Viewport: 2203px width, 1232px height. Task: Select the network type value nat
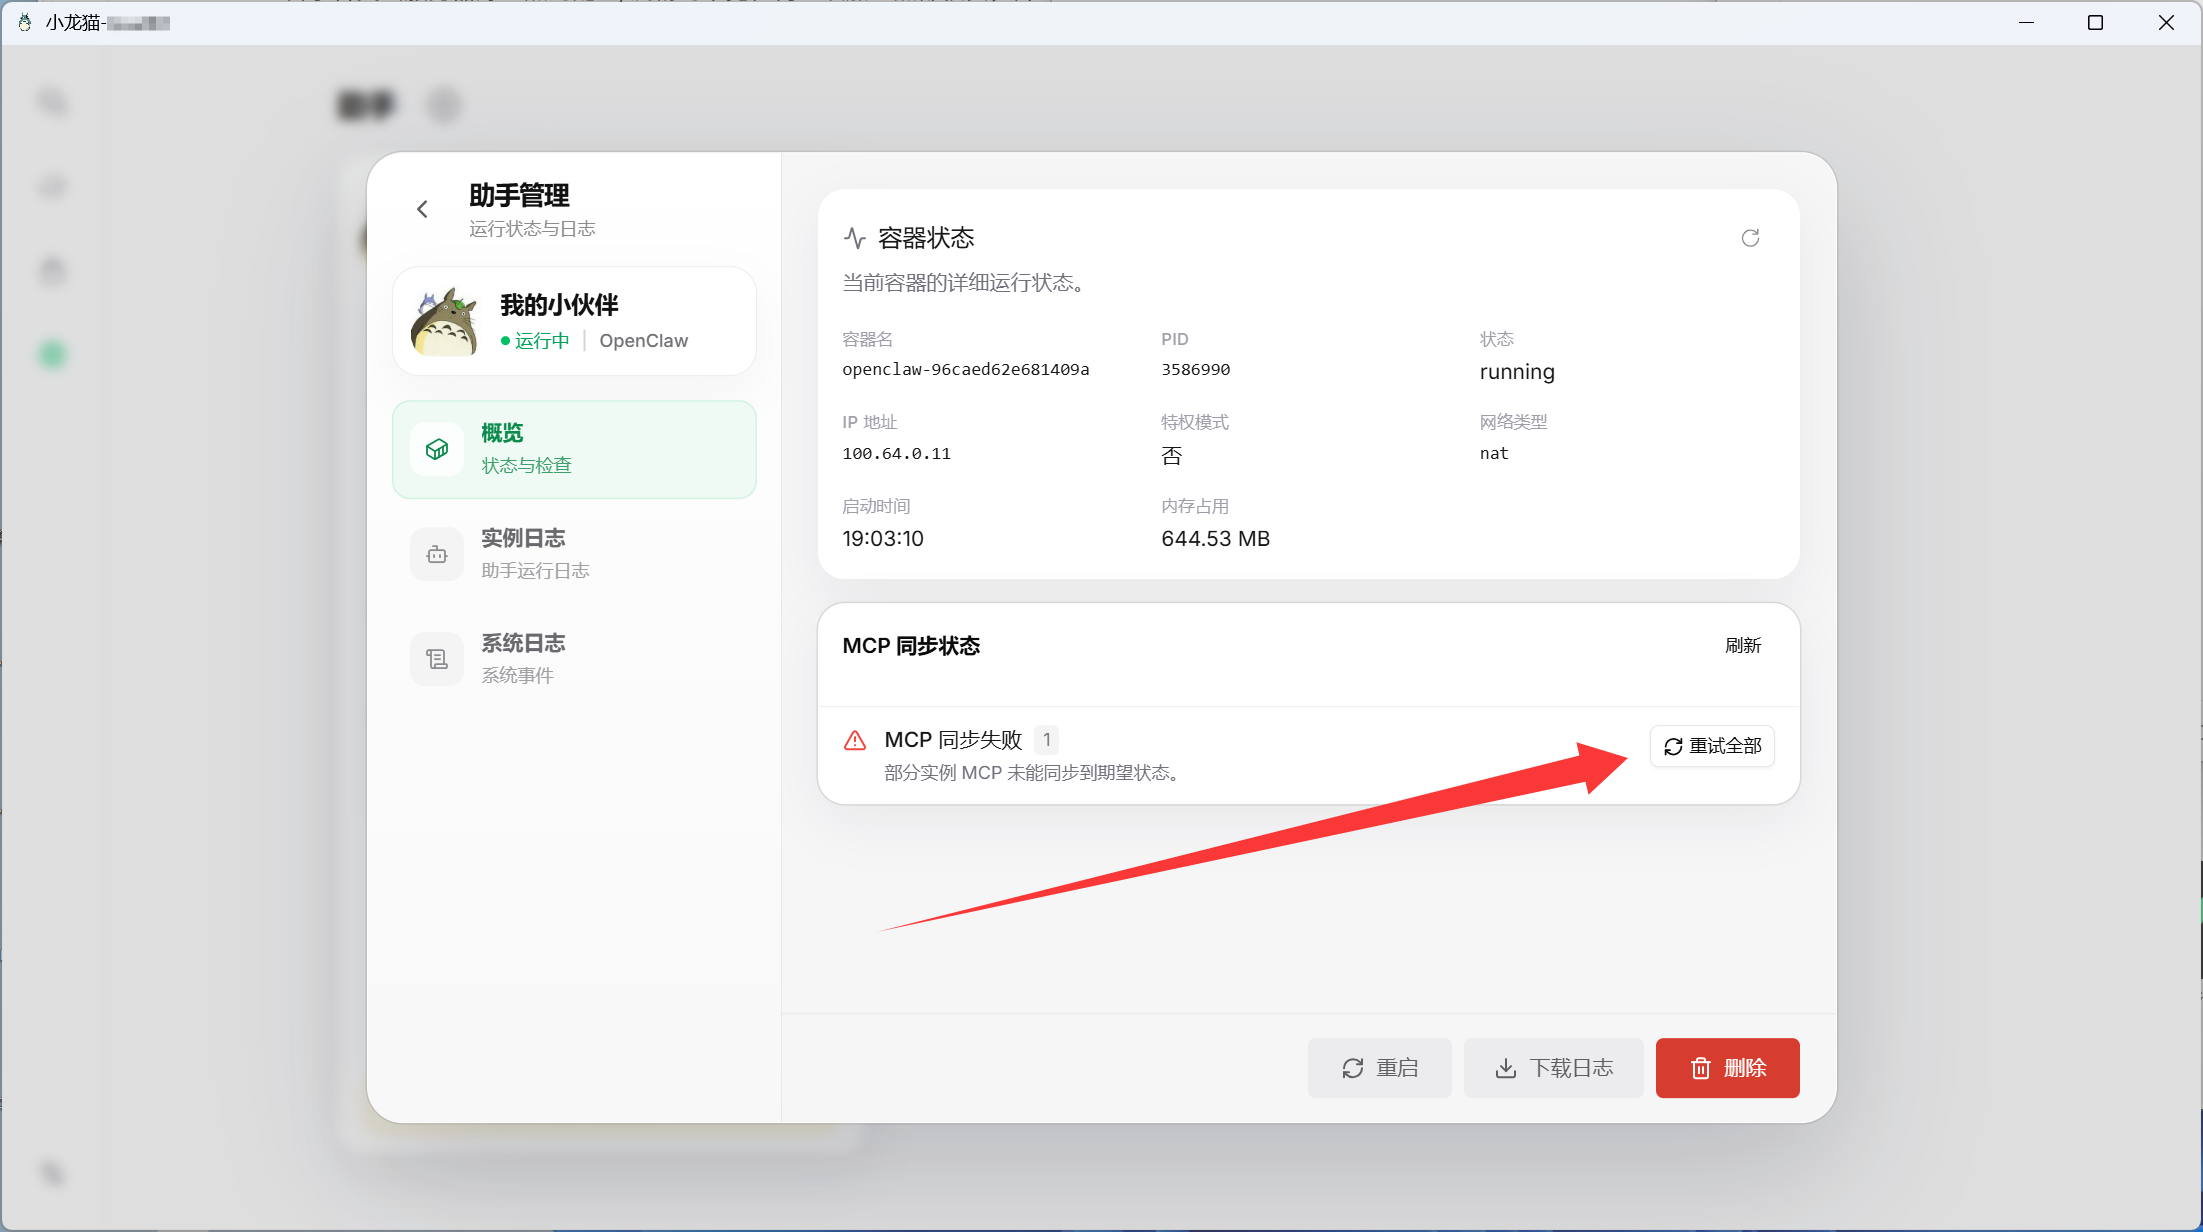tap(1494, 454)
